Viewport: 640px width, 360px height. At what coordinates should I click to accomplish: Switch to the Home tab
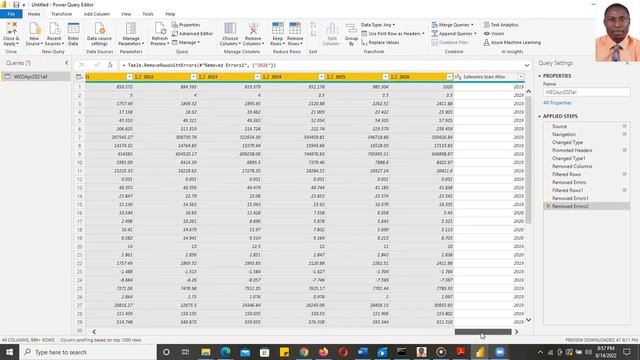34,14
